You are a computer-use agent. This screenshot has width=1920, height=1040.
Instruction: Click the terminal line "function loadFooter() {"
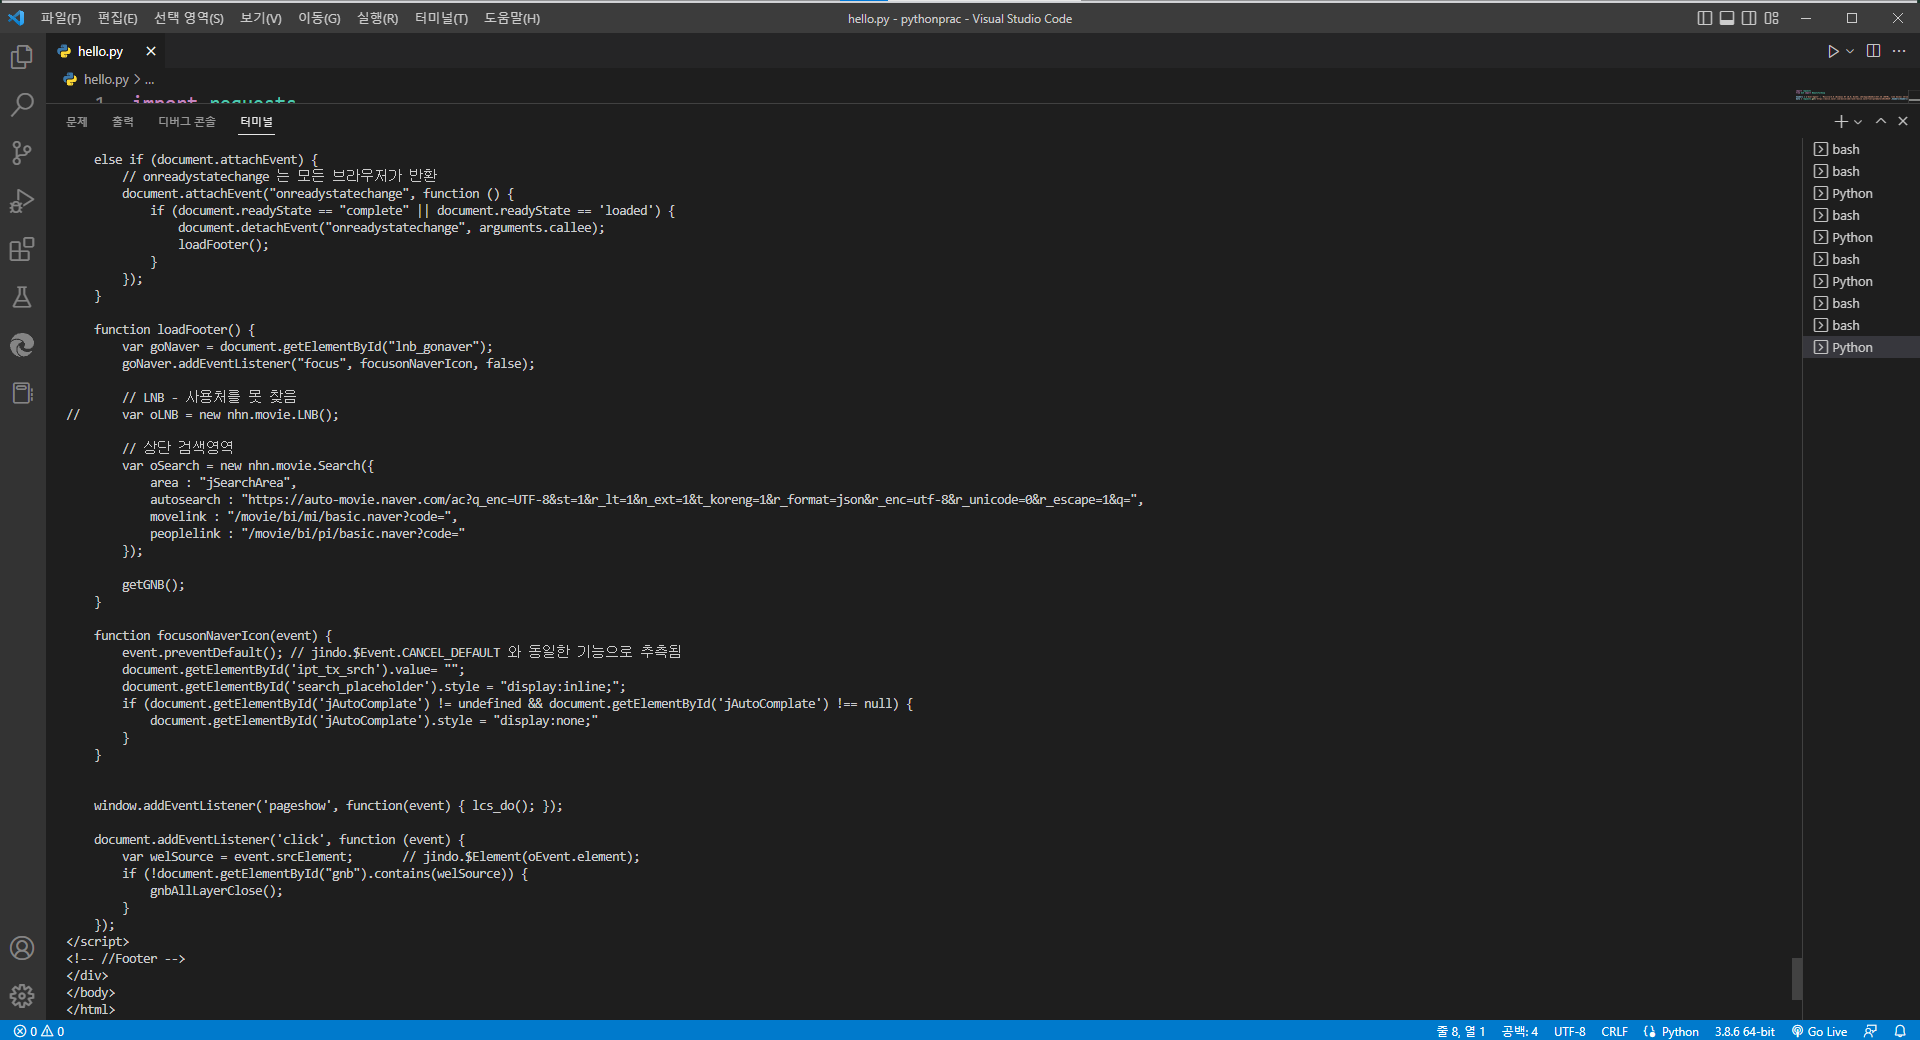click(175, 329)
